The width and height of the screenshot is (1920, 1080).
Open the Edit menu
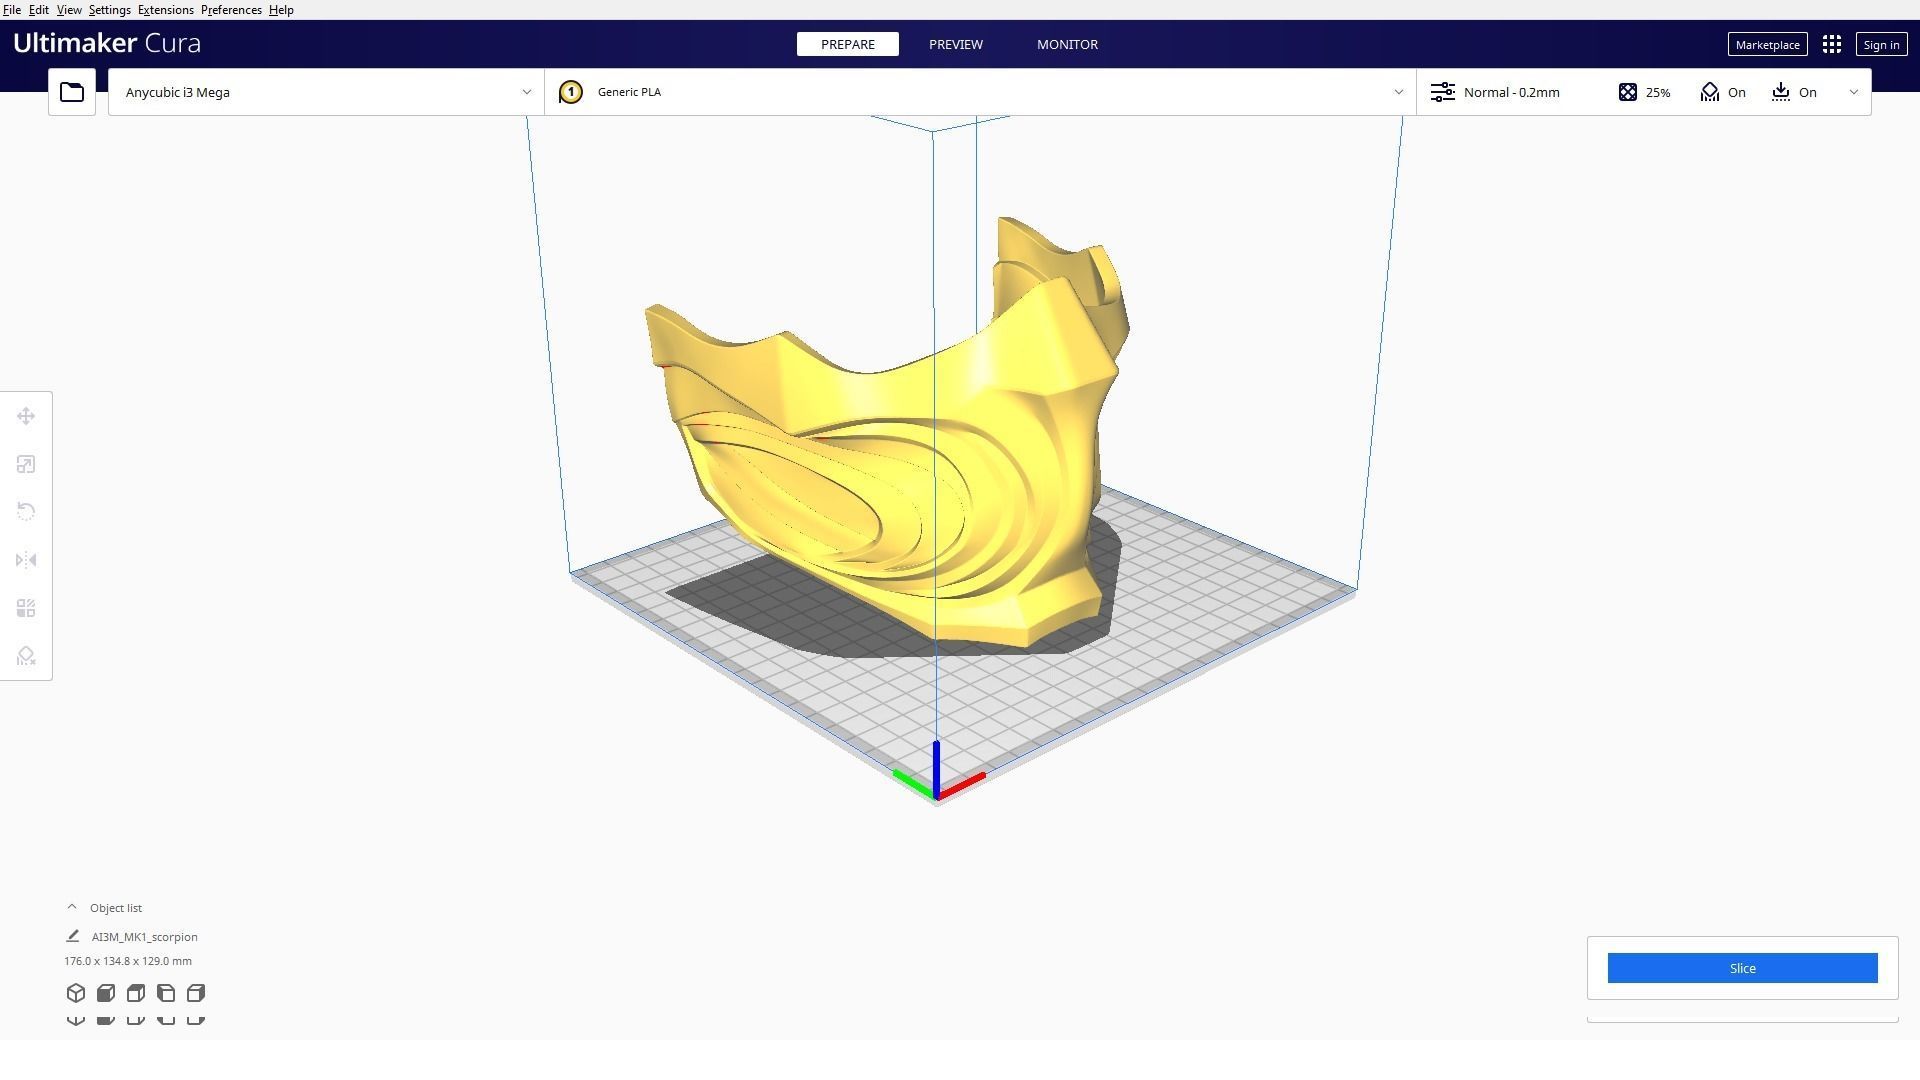pyautogui.click(x=38, y=10)
